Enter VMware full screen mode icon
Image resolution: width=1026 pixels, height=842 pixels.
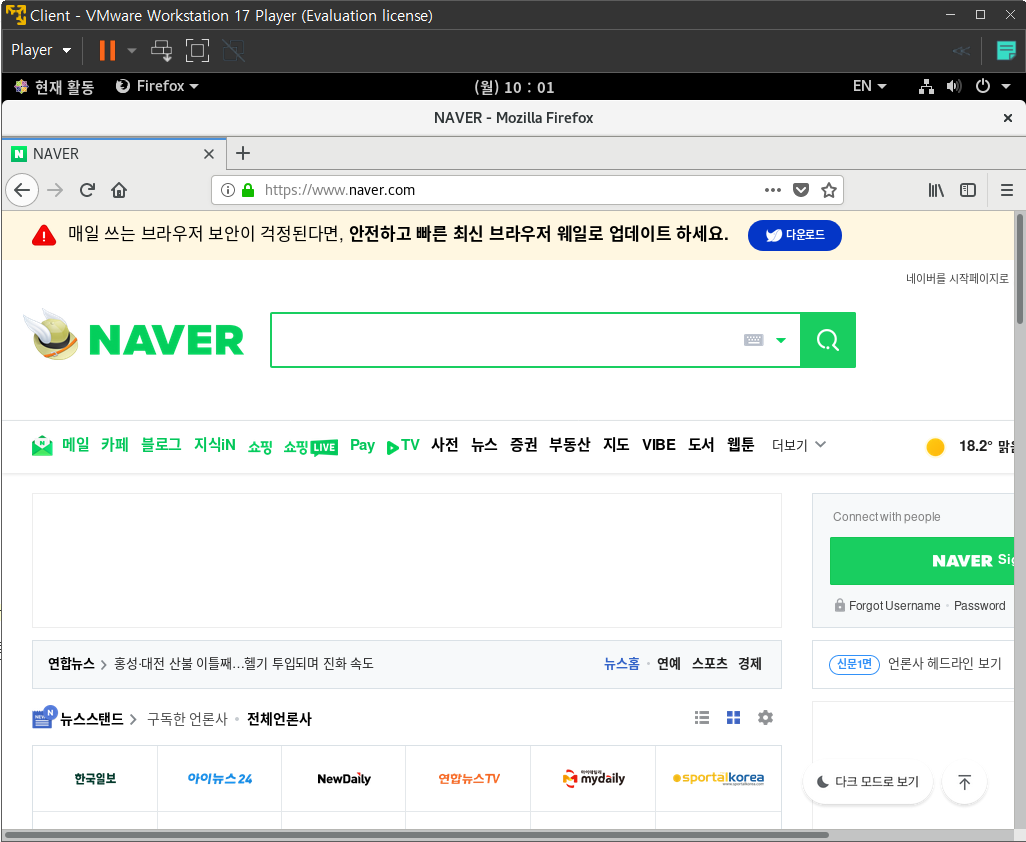point(198,50)
